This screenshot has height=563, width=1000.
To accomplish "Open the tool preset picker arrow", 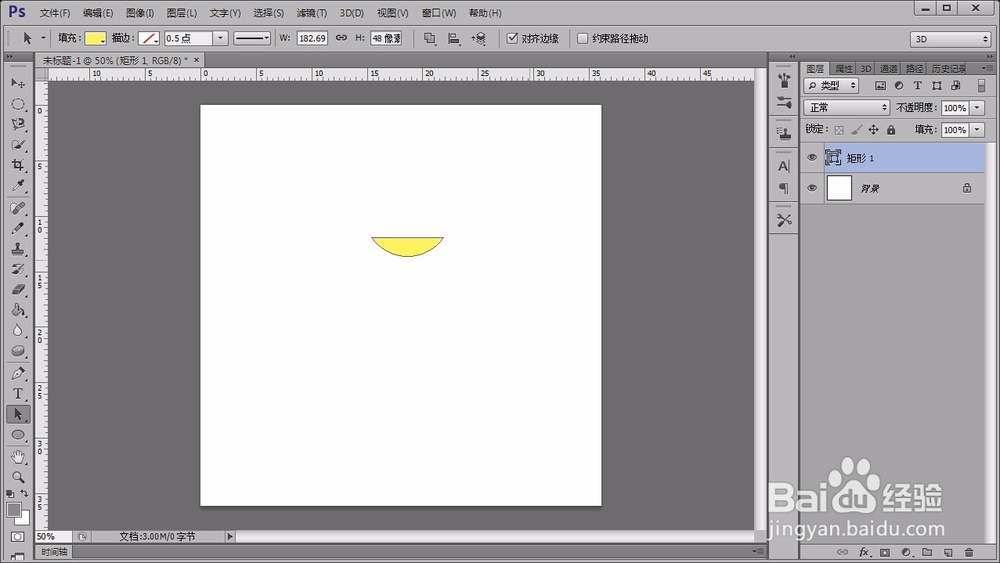I will point(43,38).
